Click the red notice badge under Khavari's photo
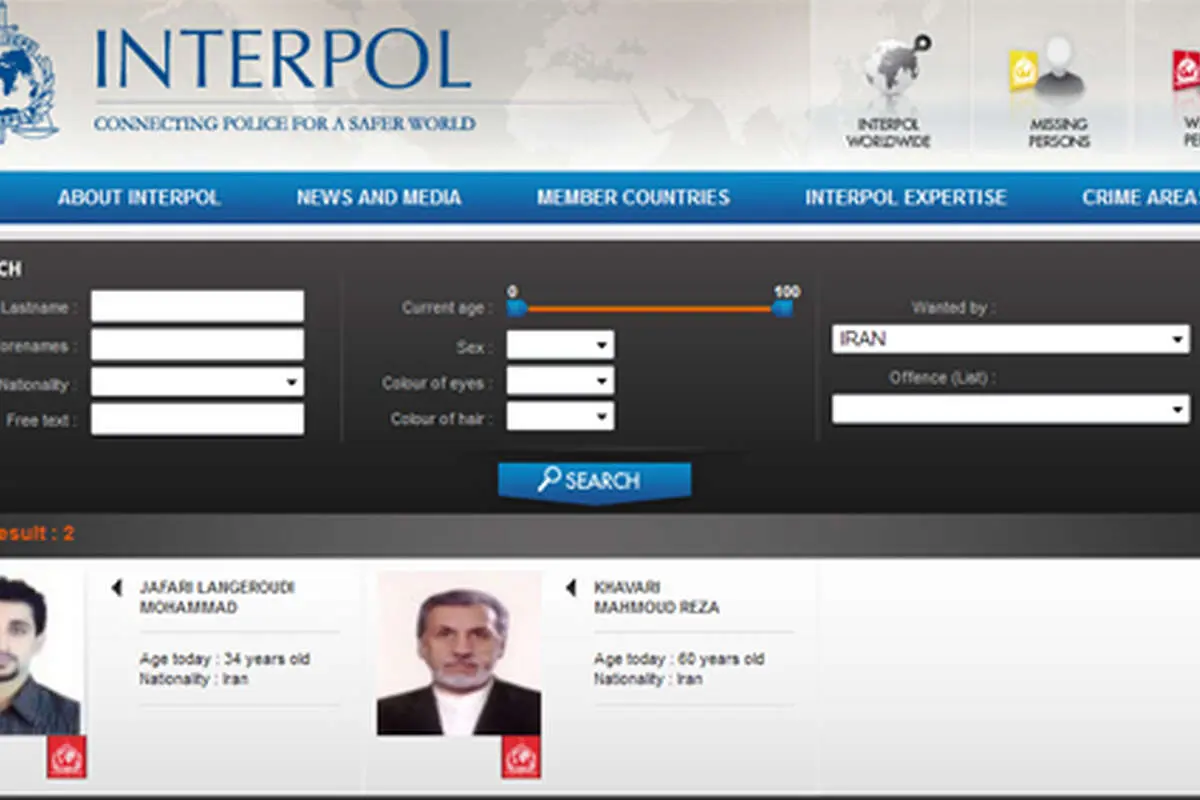 [x=521, y=756]
